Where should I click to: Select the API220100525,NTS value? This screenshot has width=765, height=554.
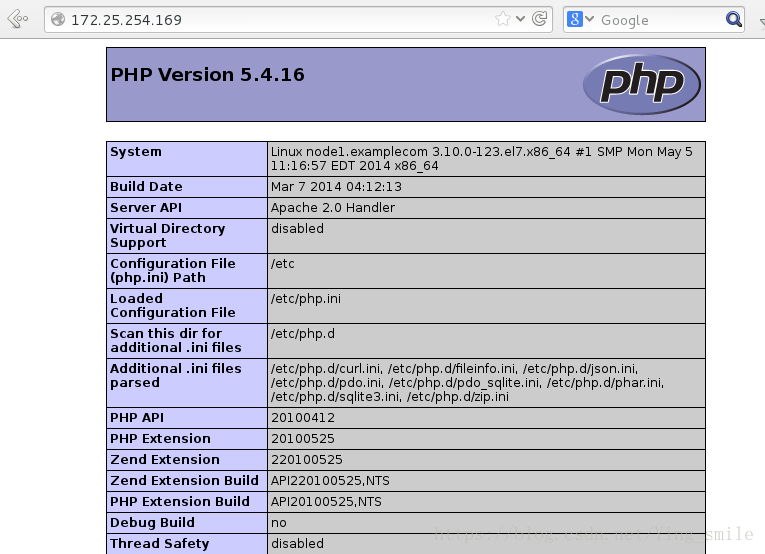pyautogui.click(x=330, y=481)
